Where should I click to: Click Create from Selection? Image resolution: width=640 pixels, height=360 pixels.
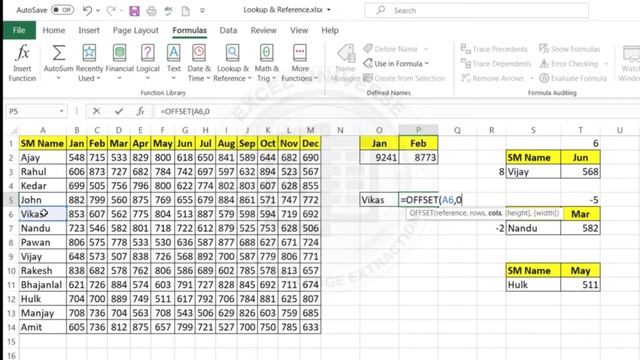click(404, 78)
